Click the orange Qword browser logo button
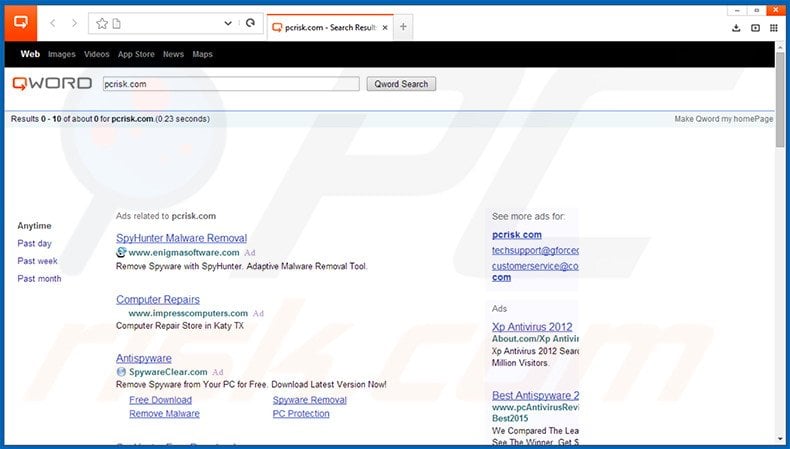The height and width of the screenshot is (449, 790). point(21,23)
